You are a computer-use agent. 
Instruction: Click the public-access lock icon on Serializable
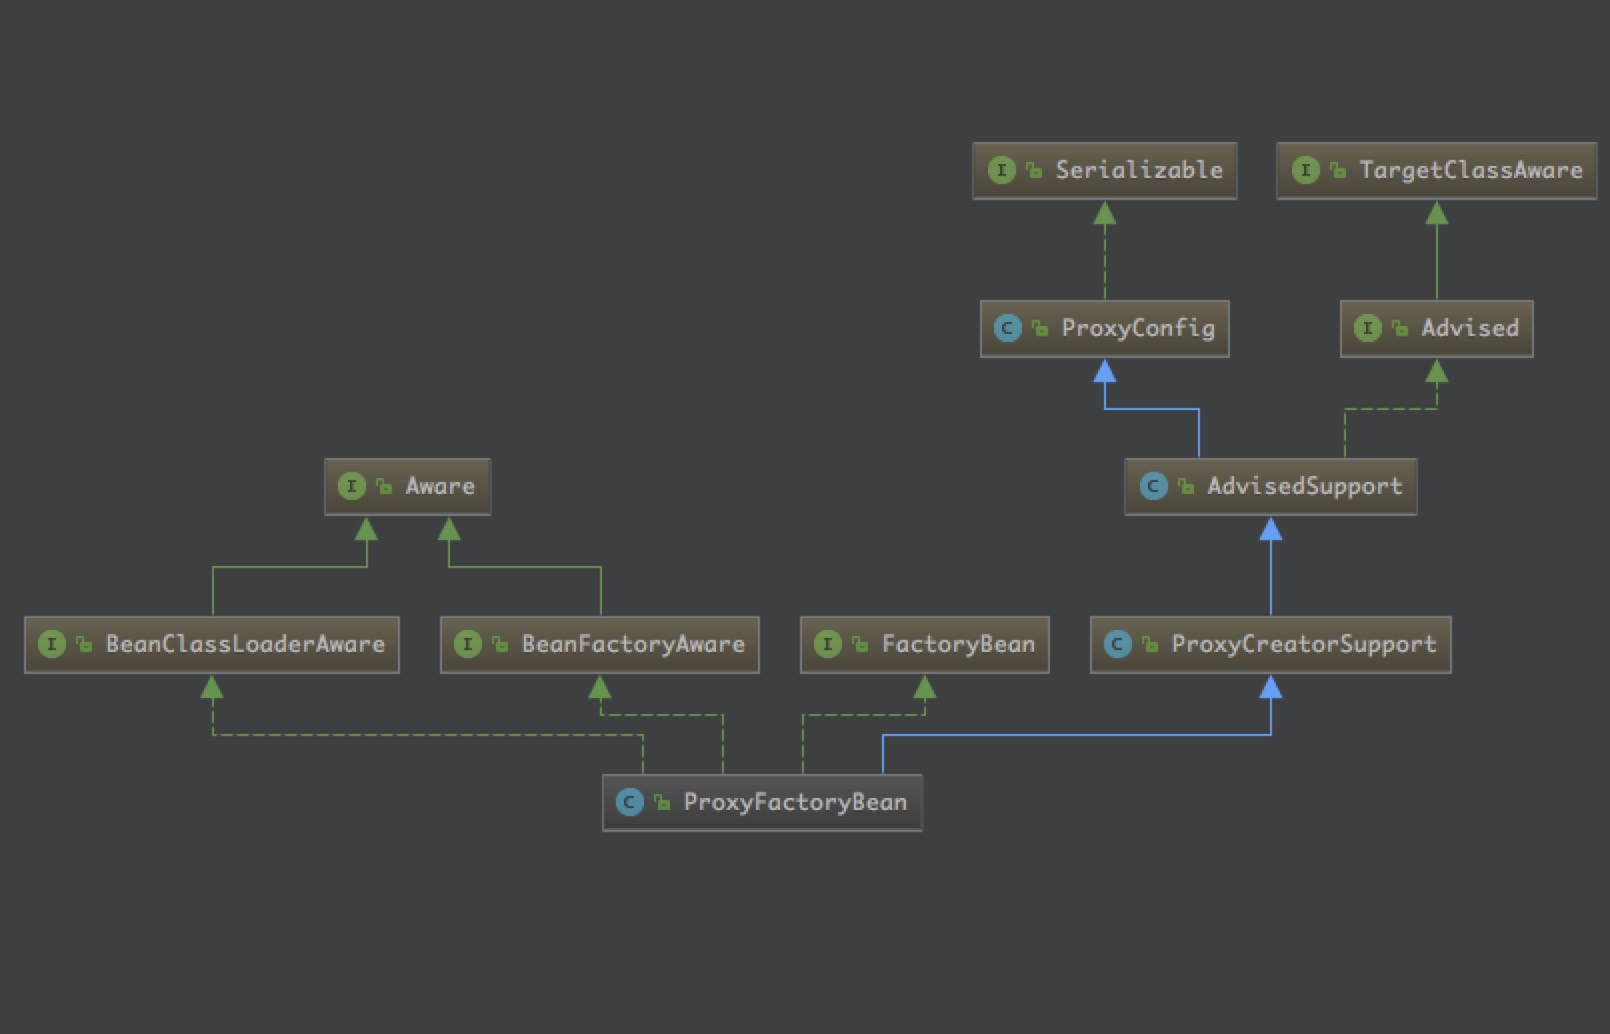(1035, 171)
